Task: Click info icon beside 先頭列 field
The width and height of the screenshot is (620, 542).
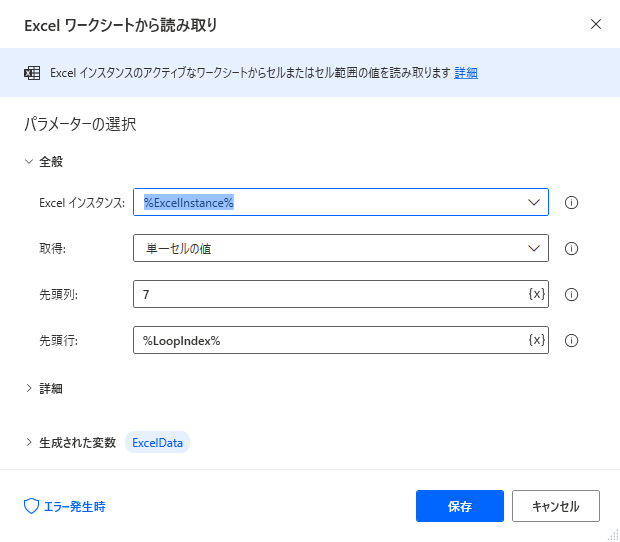Action: 571,295
